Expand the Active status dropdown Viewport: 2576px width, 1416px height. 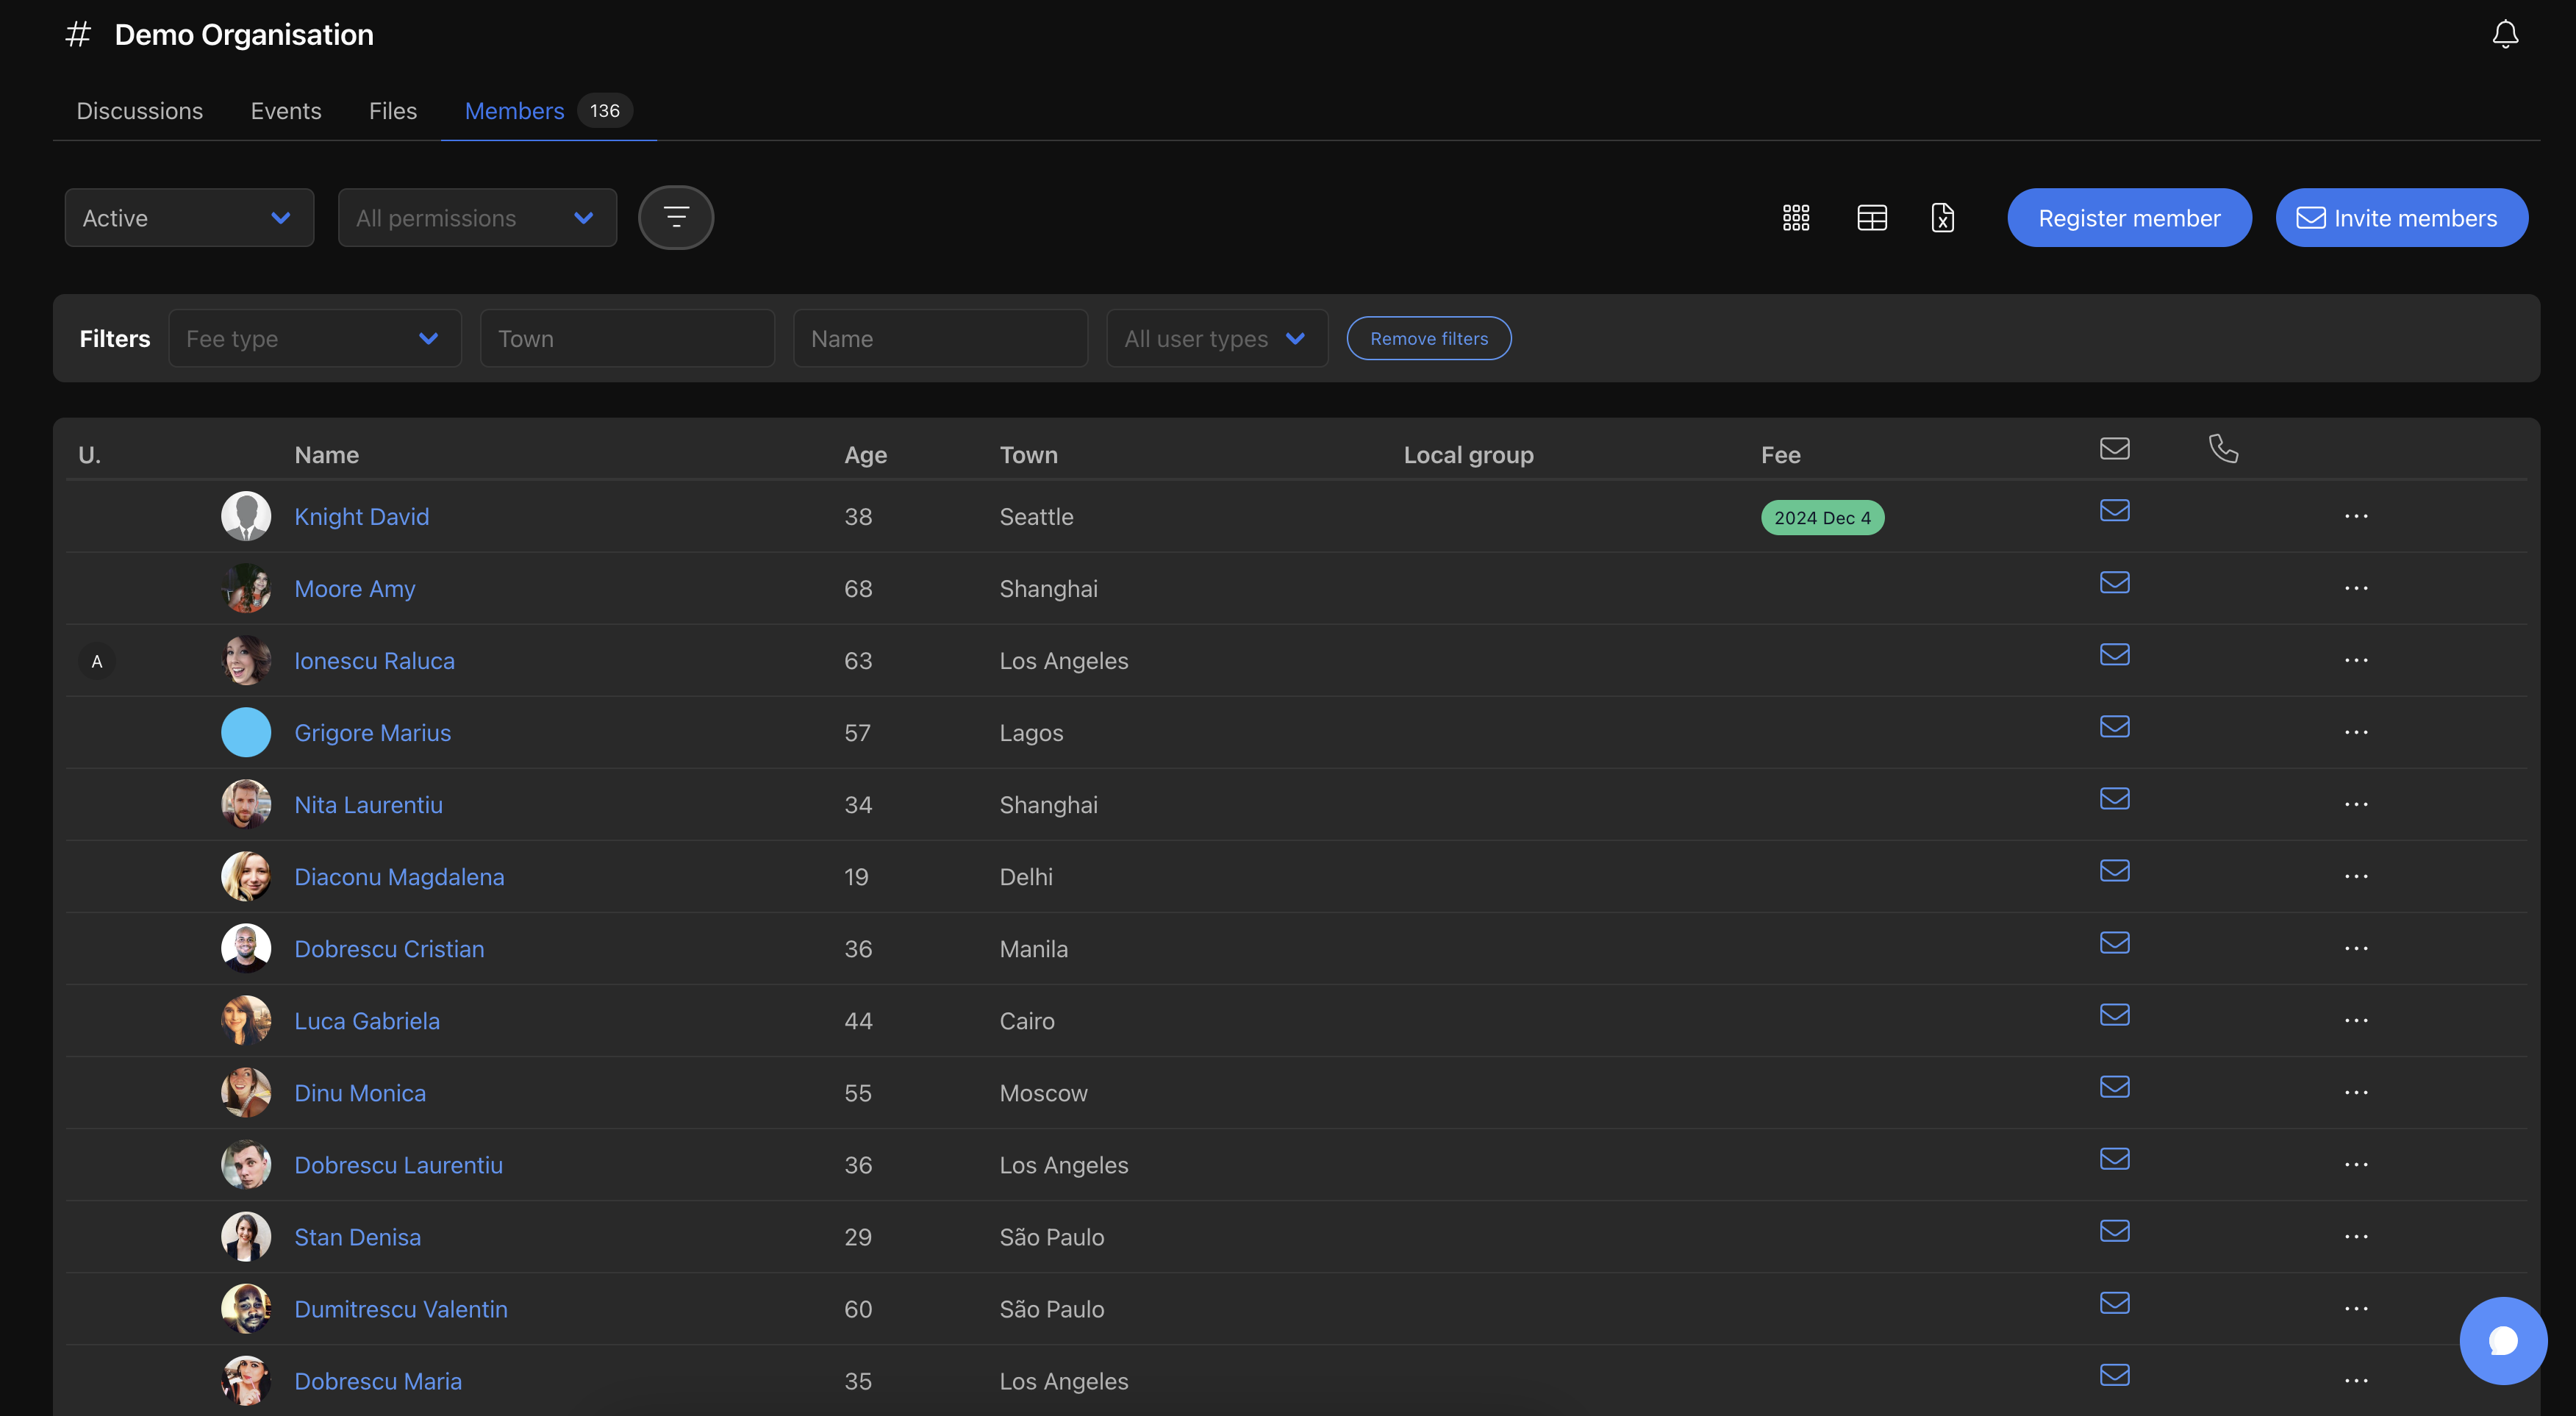tap(189, 217)
